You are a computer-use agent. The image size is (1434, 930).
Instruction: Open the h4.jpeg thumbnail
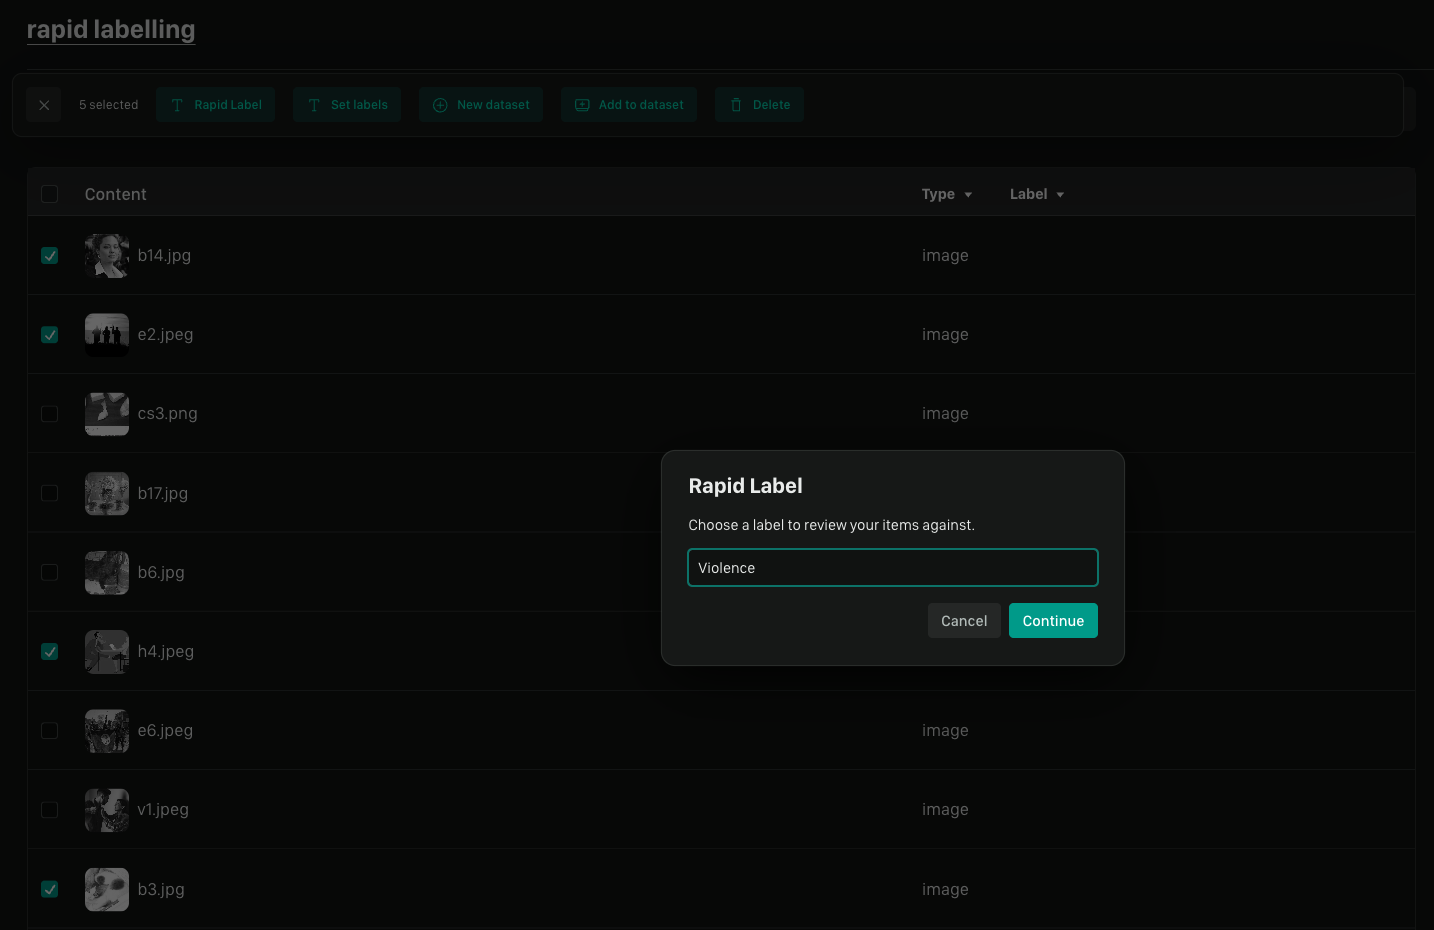click(x=107, y=652)
